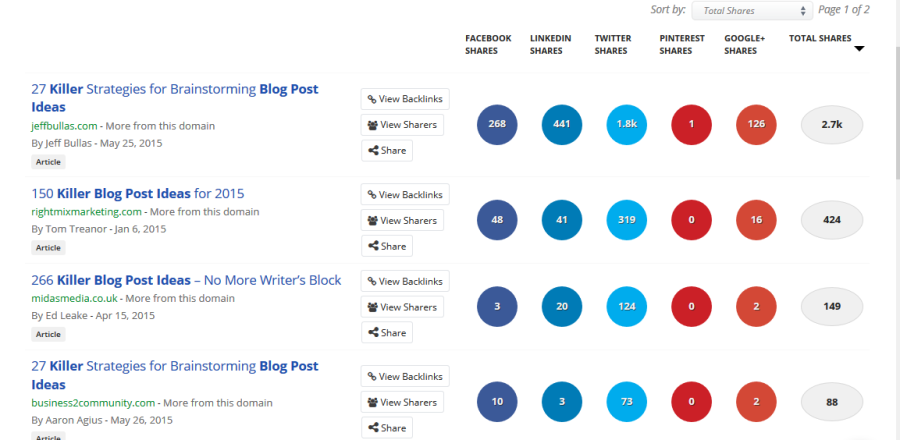Share the midasmedia.co.uk article
900x440 pixels.
[387, 333]
